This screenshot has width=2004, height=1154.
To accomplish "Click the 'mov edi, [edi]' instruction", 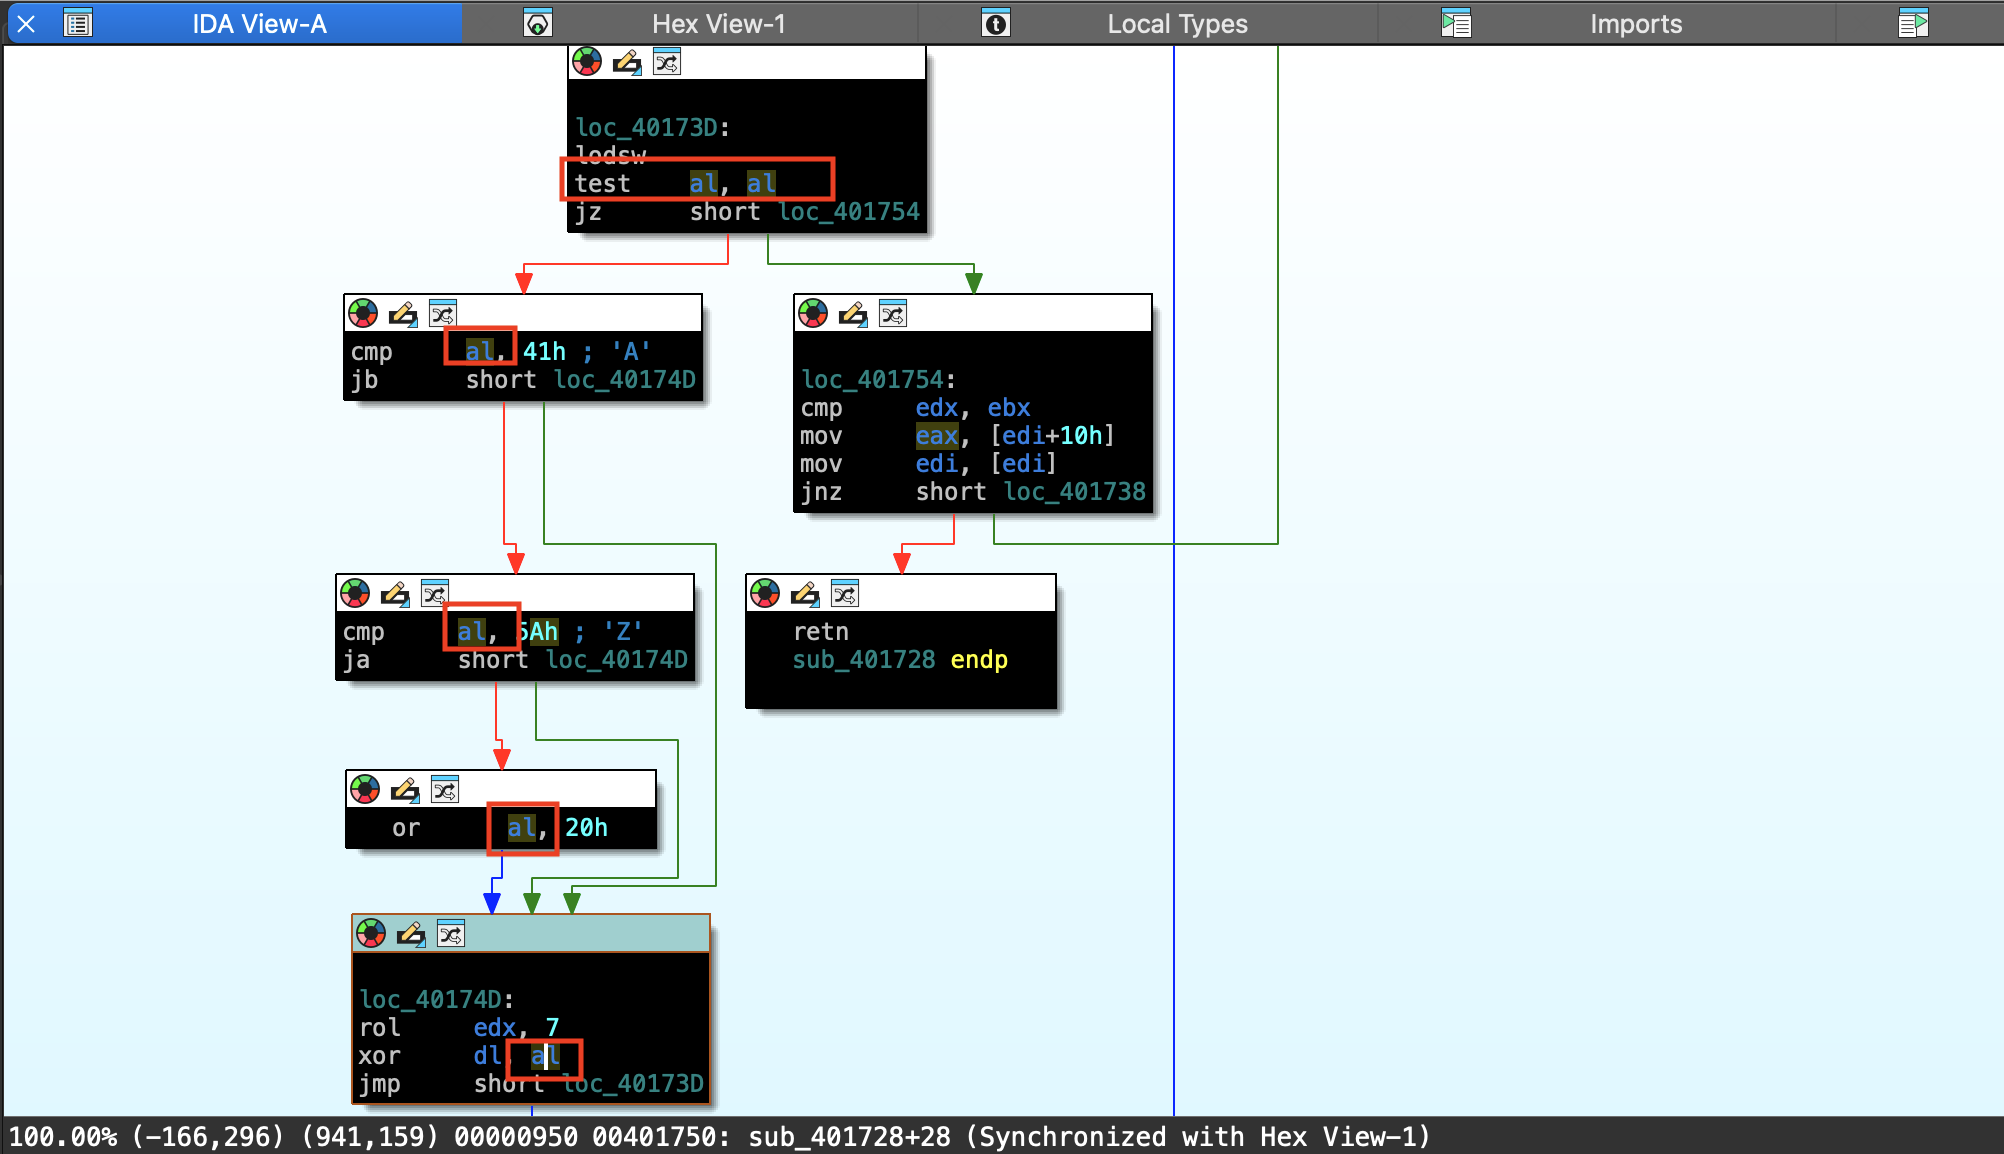I will (x=928, y=464).
